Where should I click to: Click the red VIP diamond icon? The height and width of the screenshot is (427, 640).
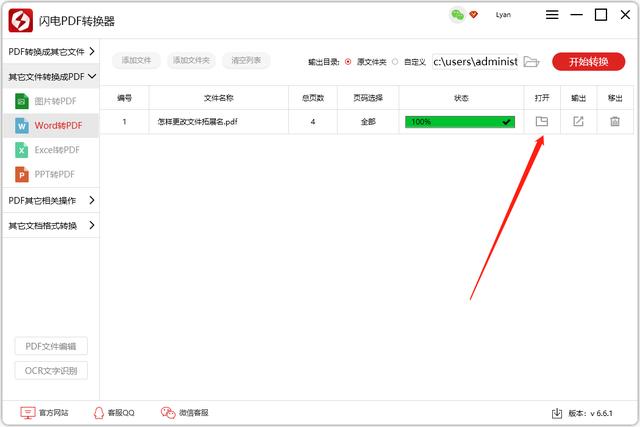[x=473, y=15]
